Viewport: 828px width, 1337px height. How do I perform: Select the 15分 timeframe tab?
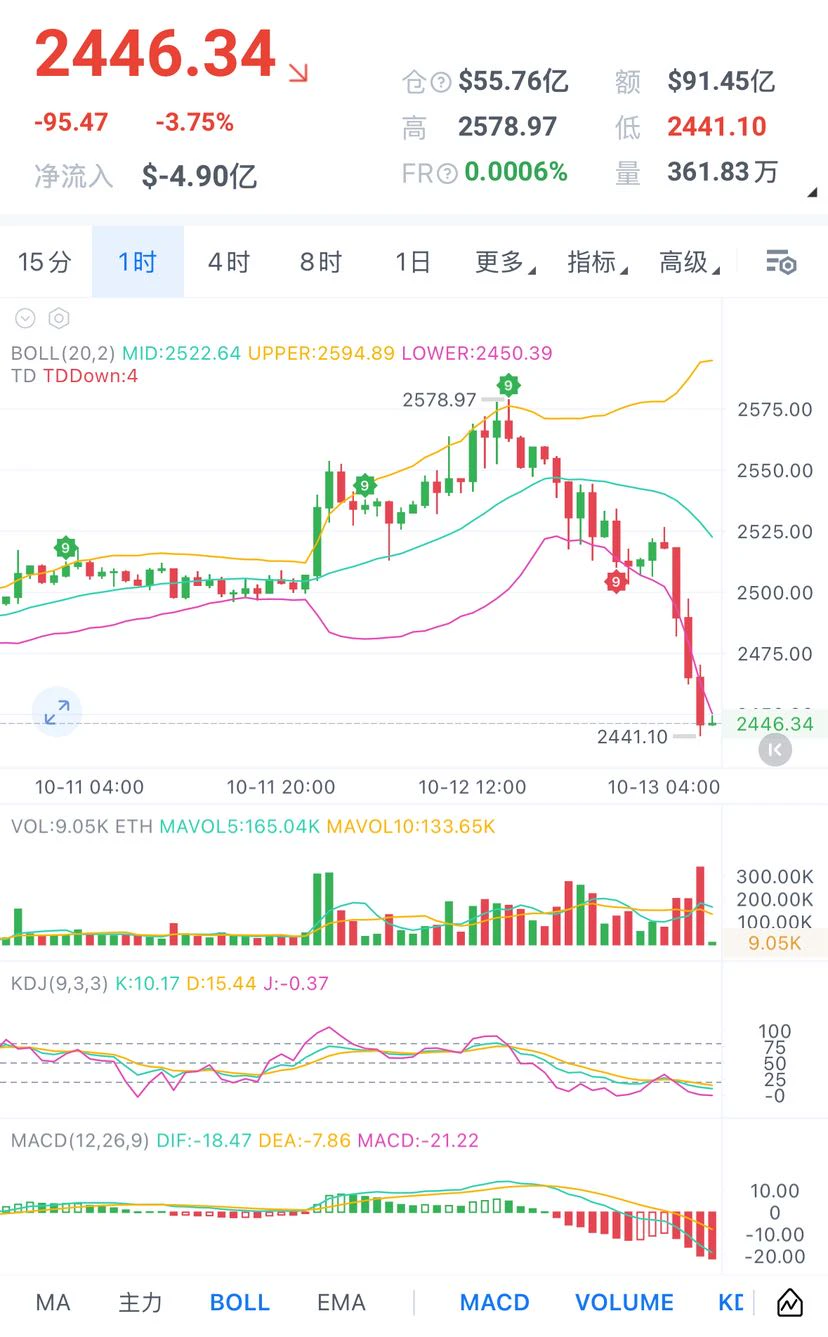pos(45,262)
